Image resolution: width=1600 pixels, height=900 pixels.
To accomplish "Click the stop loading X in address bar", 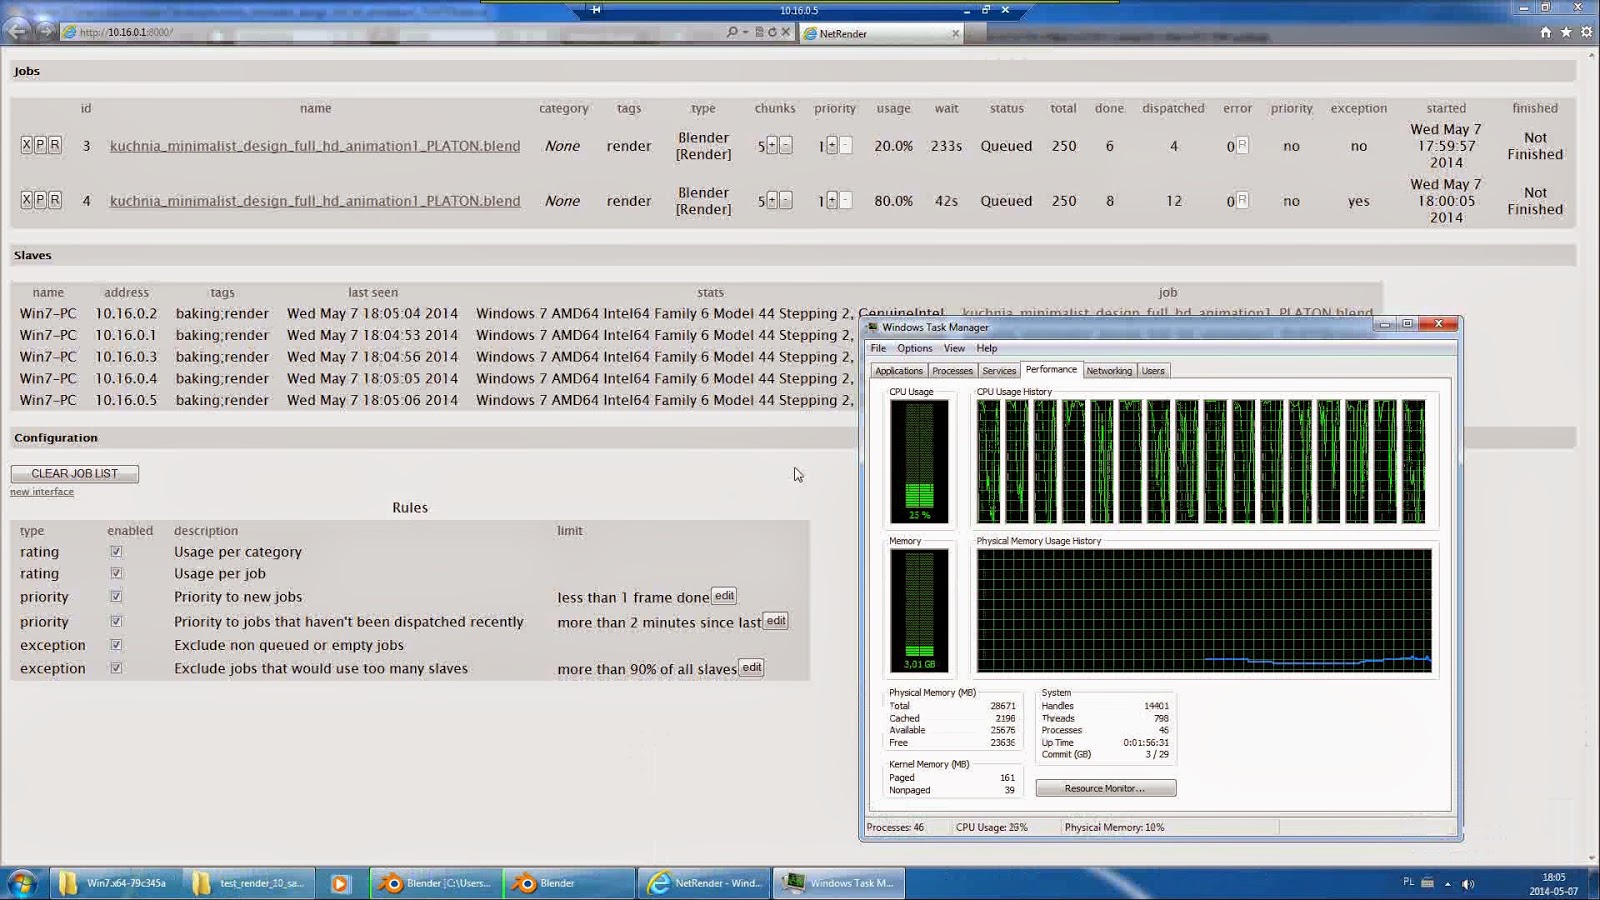I will 786,33.
